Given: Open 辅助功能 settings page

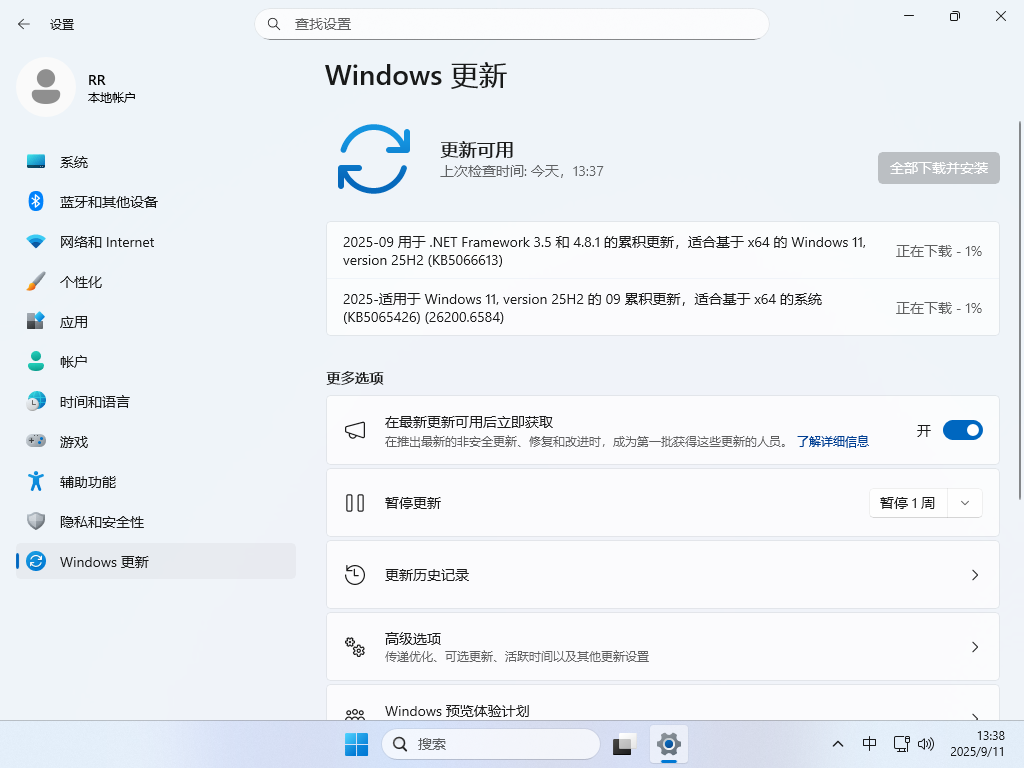Looking at the screenshot, I should click(x=156, y=481).
